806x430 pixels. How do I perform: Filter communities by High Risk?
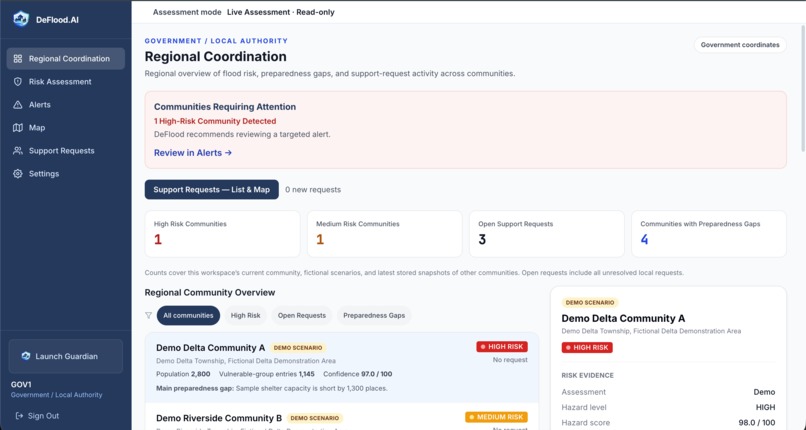tap(245, 315)
